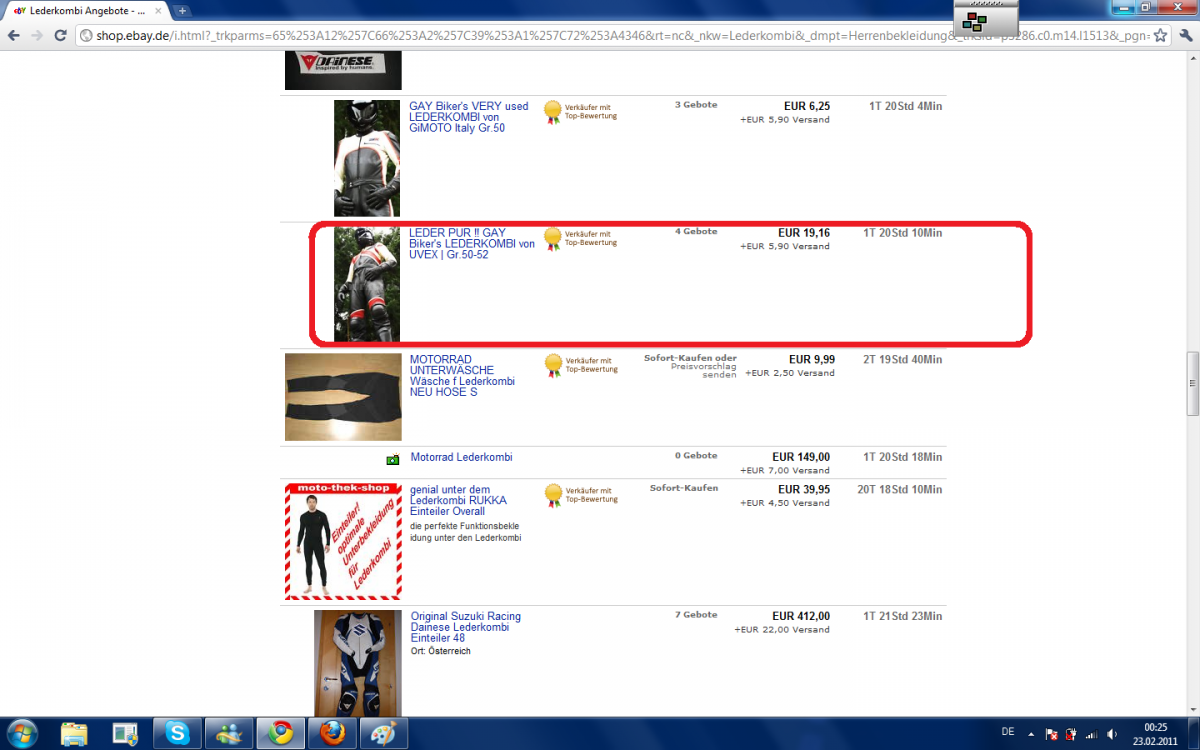The height and width of the screenshot is (750, 1200).
Task: Close the Lederkombi Angebote tab
Action: (x=159, y=10)
